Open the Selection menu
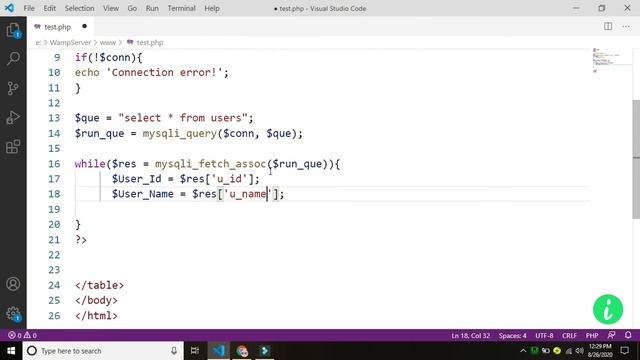This screenshot has height=360, width=640. [79, 8]
